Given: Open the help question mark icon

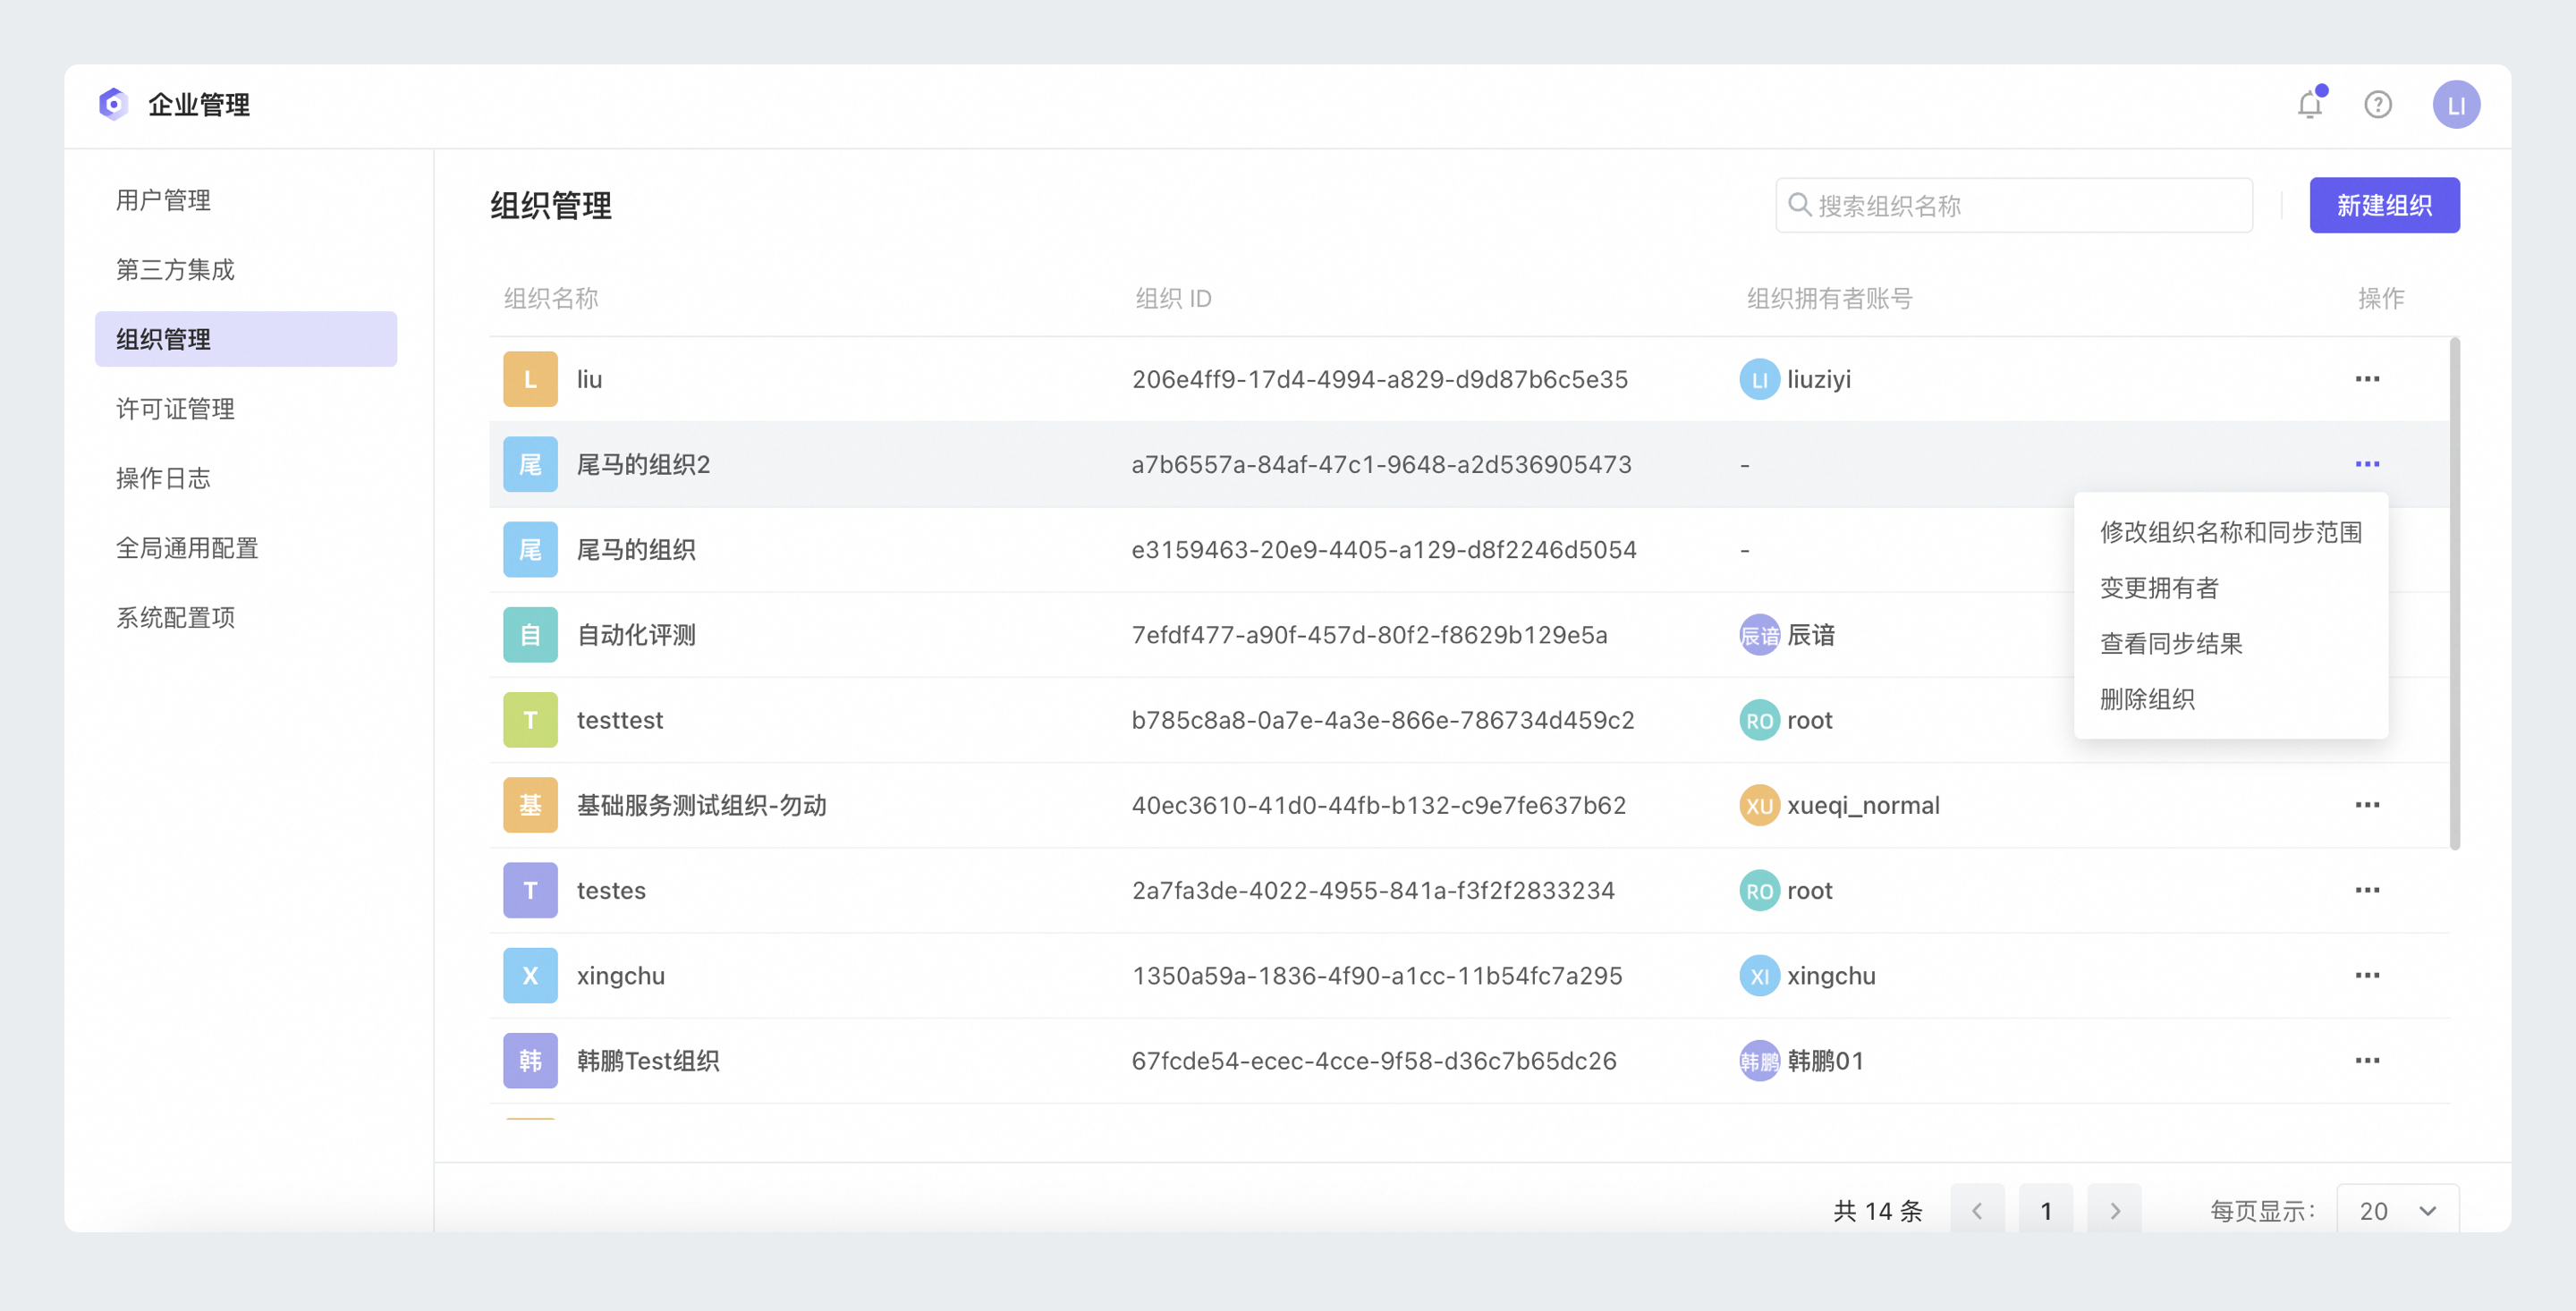Looking at the screenshot, I should click(2378, 105).
